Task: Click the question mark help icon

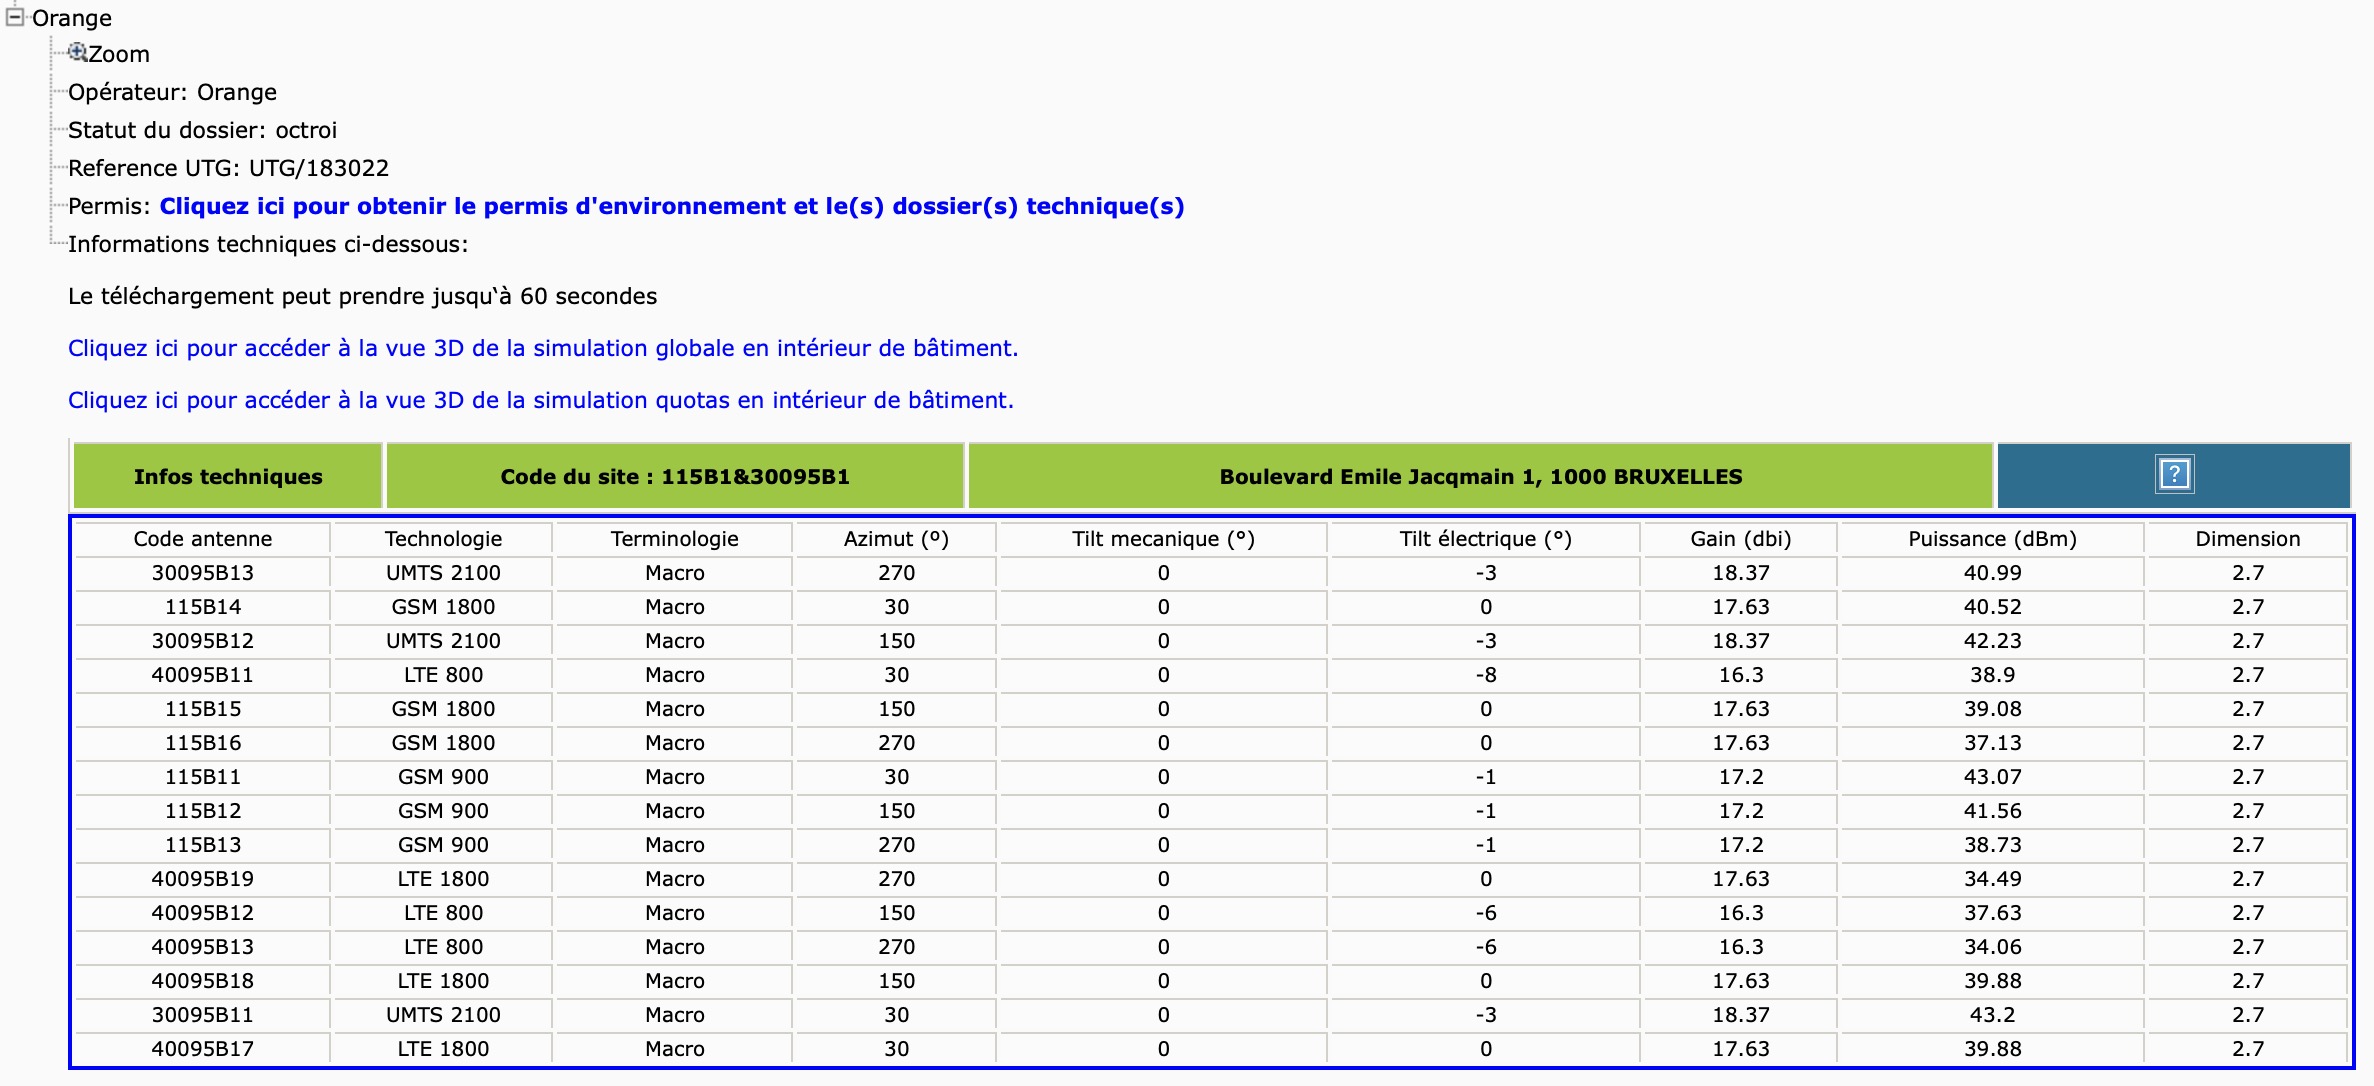Action: tap(2174, 475)
